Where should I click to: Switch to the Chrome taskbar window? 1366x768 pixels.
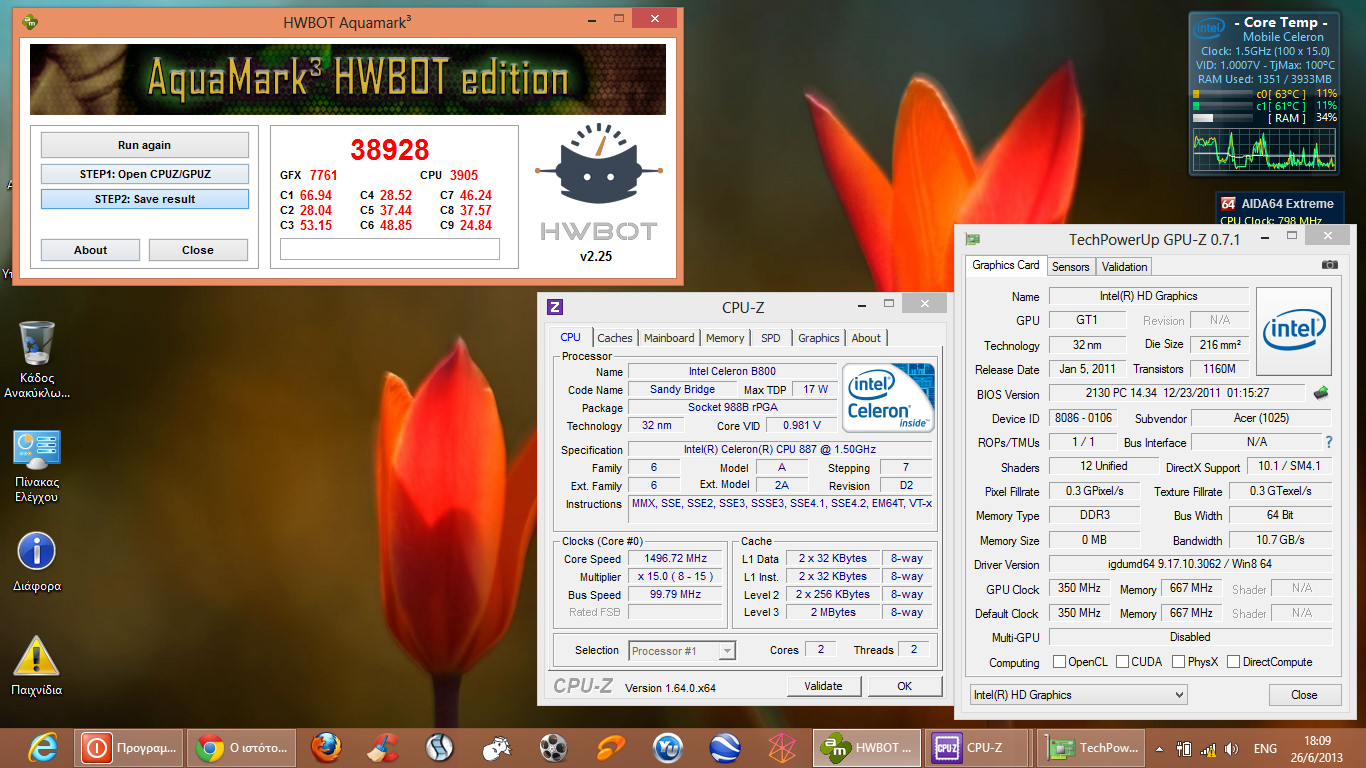(x=243, y=747)
